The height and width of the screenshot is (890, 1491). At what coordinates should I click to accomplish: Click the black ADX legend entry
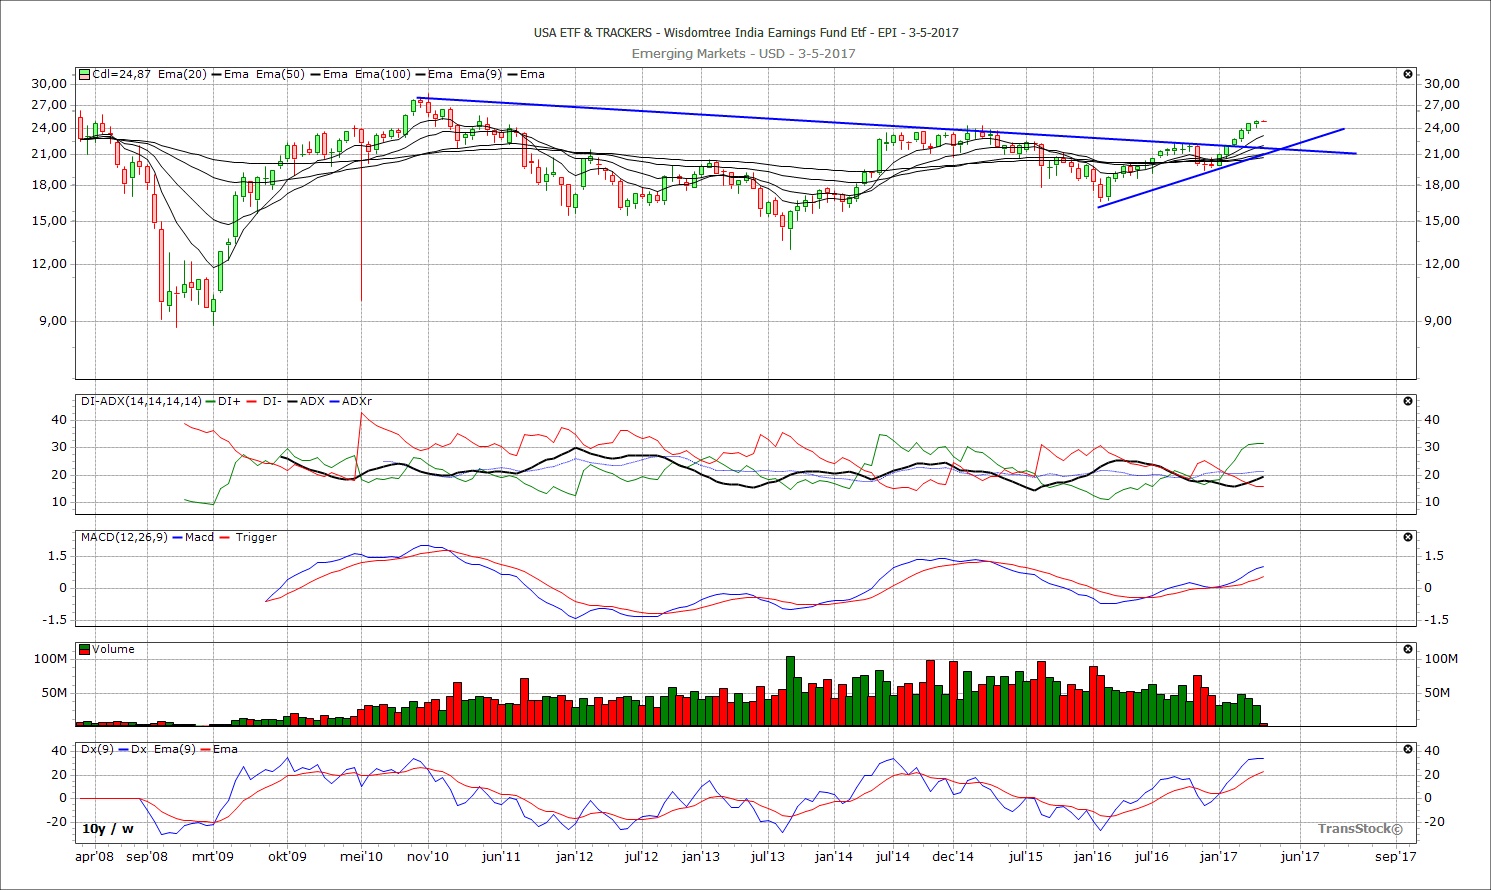point(306,401)
